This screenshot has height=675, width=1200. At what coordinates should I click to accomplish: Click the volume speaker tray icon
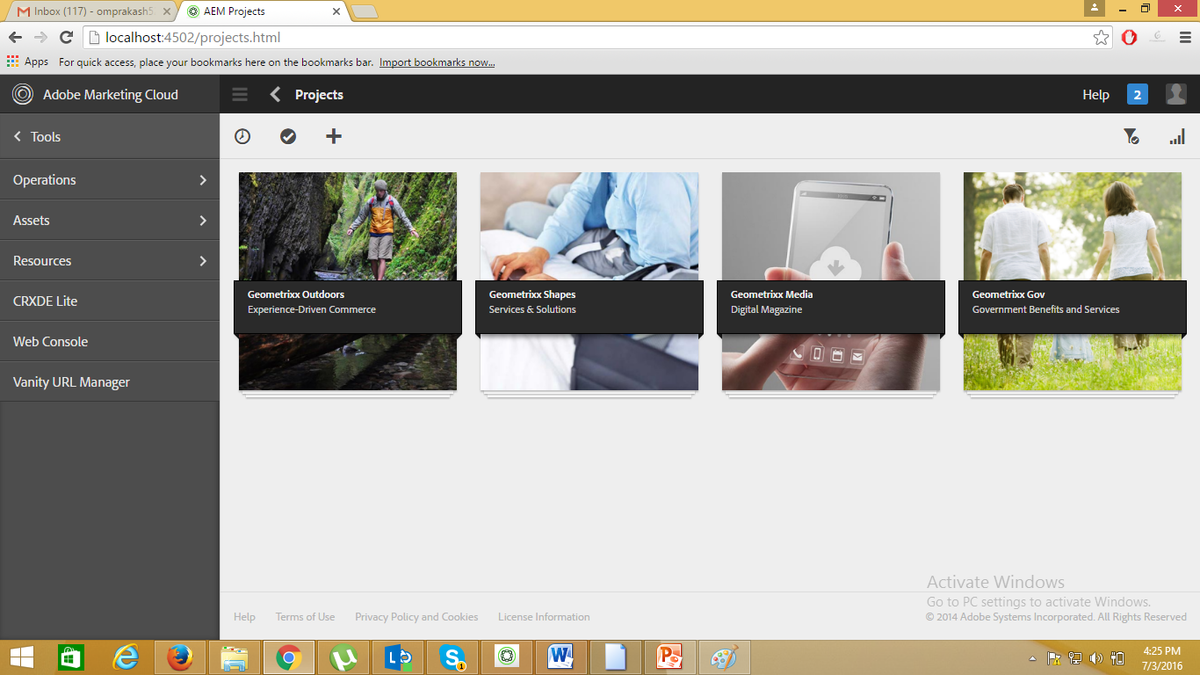[1097, 658]
